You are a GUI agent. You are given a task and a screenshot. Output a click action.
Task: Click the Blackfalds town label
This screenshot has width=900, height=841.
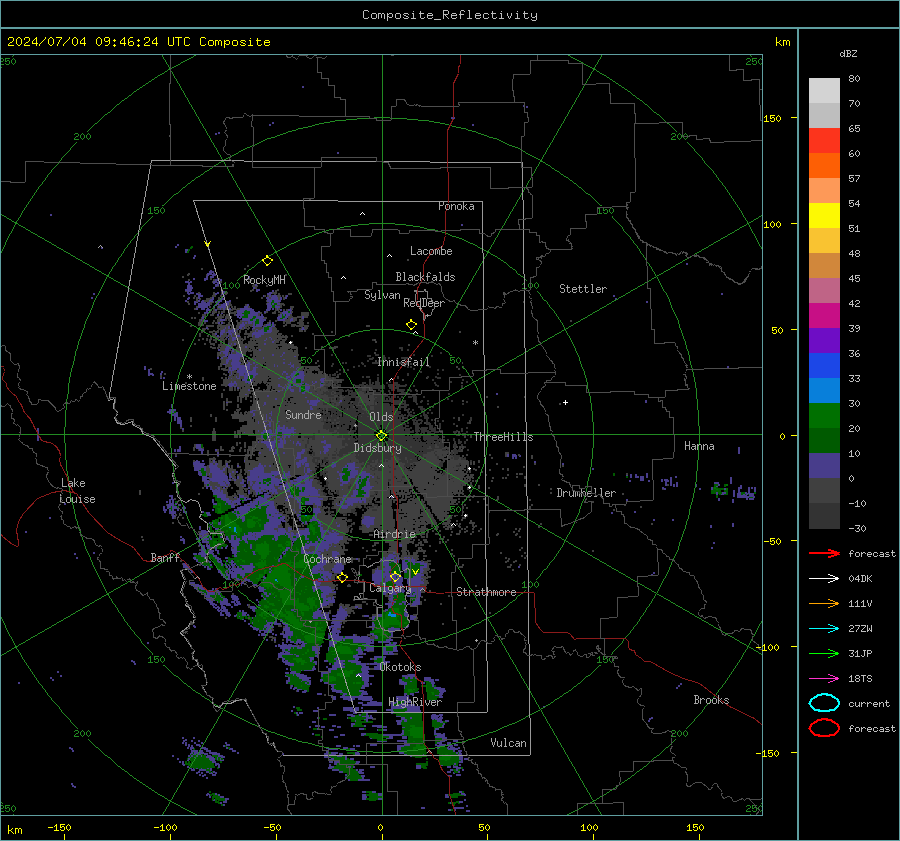(x=425, y=277)
